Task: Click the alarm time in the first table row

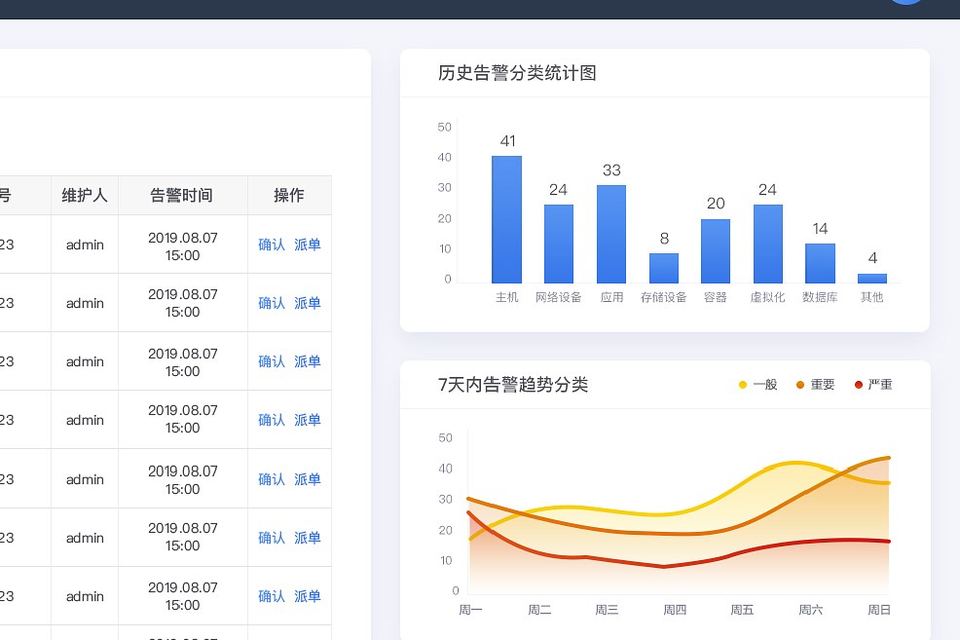Action: (x=182, y=246)
